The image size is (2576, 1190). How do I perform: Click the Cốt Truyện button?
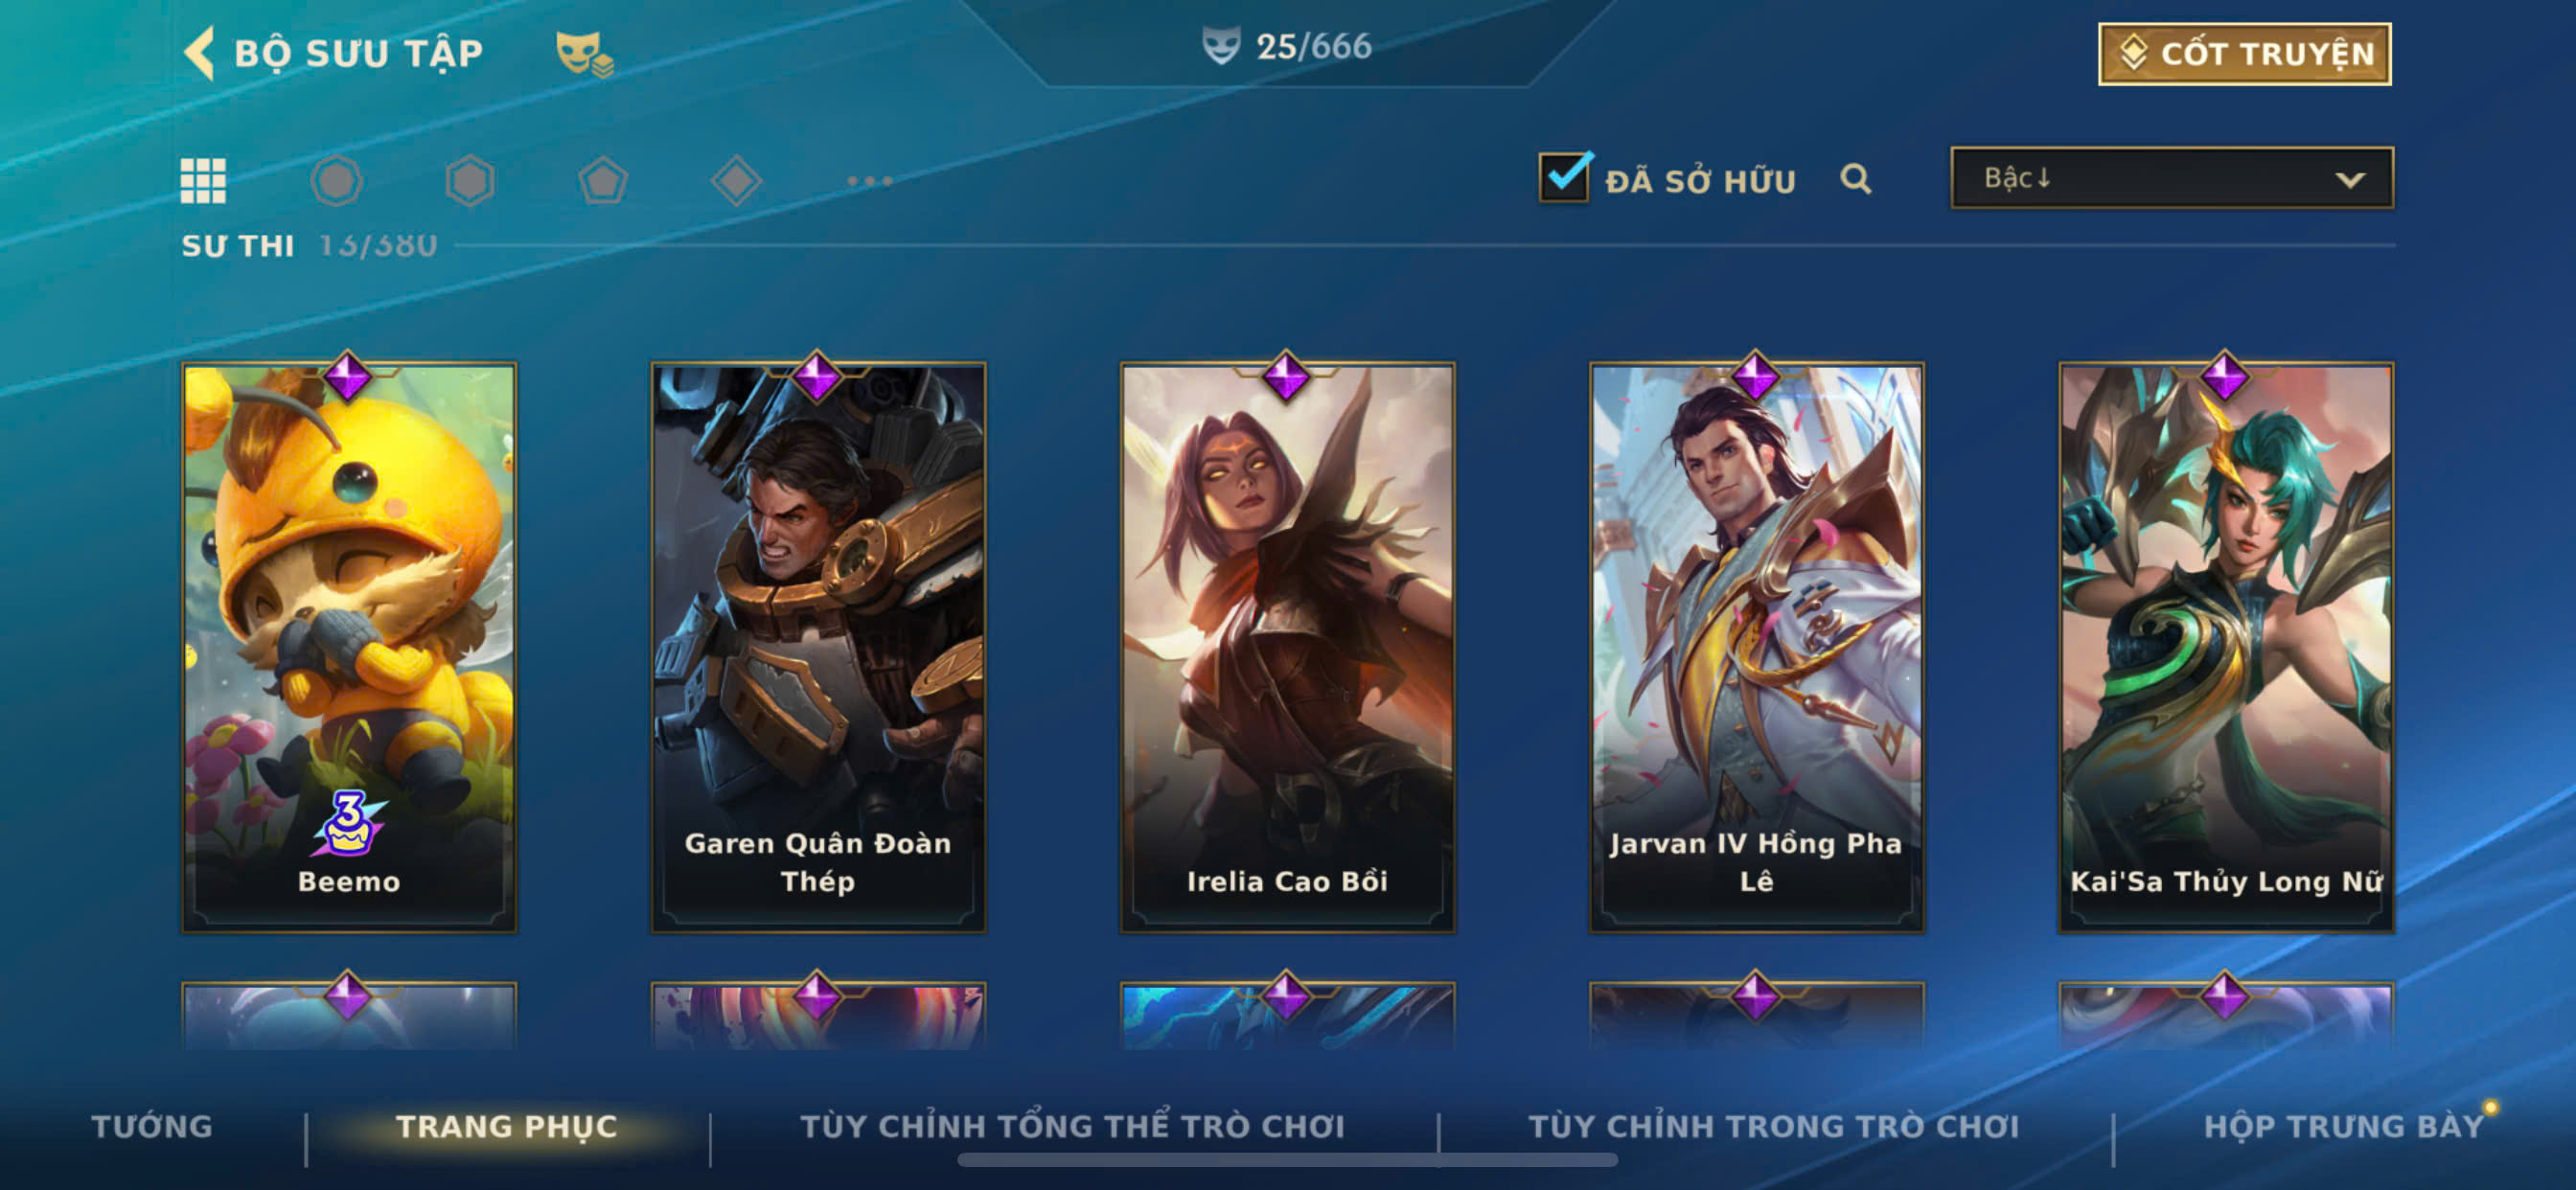click(x=2245, y=54)
